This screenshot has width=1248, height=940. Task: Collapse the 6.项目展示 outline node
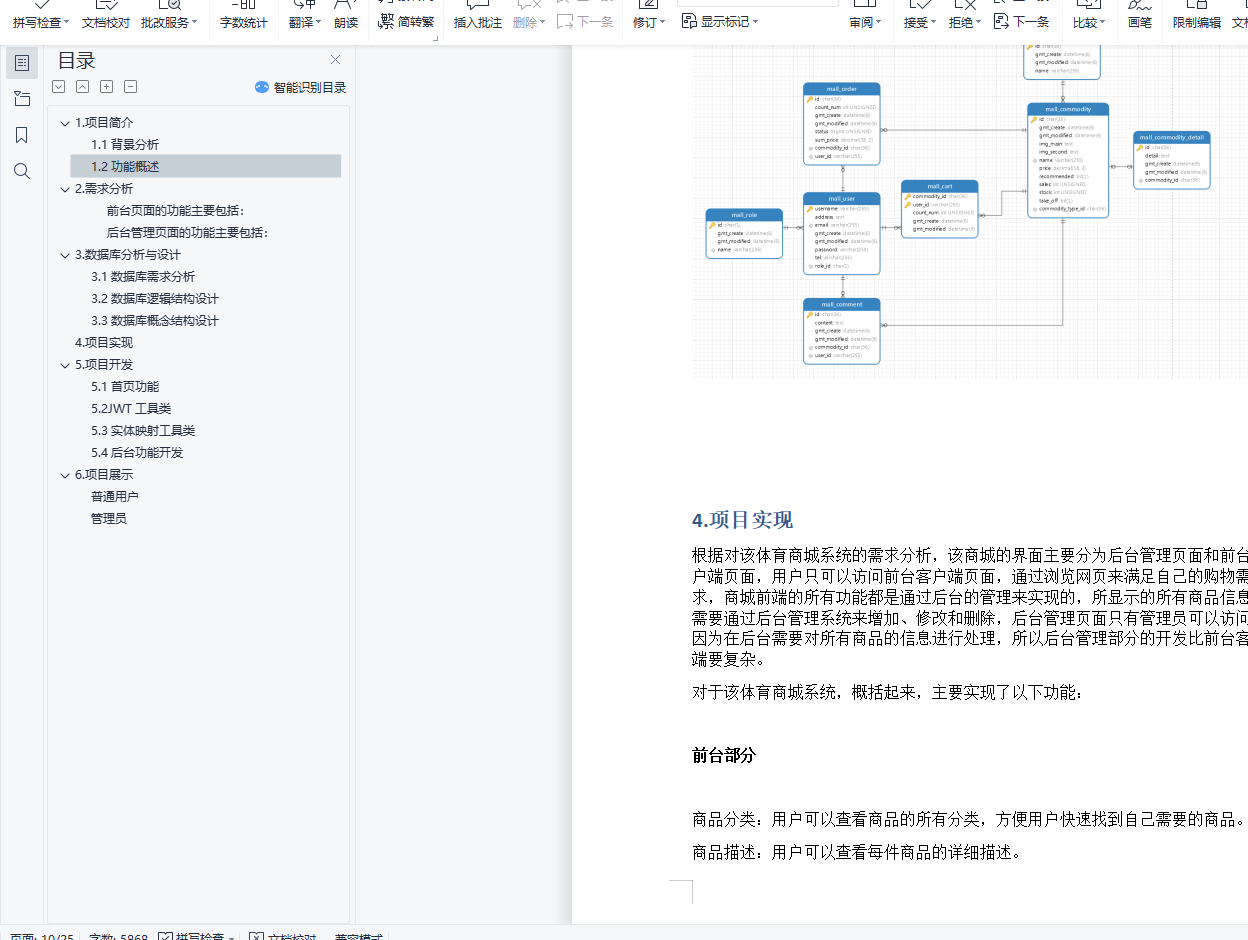pyautogui.click(x=65, y=475)
